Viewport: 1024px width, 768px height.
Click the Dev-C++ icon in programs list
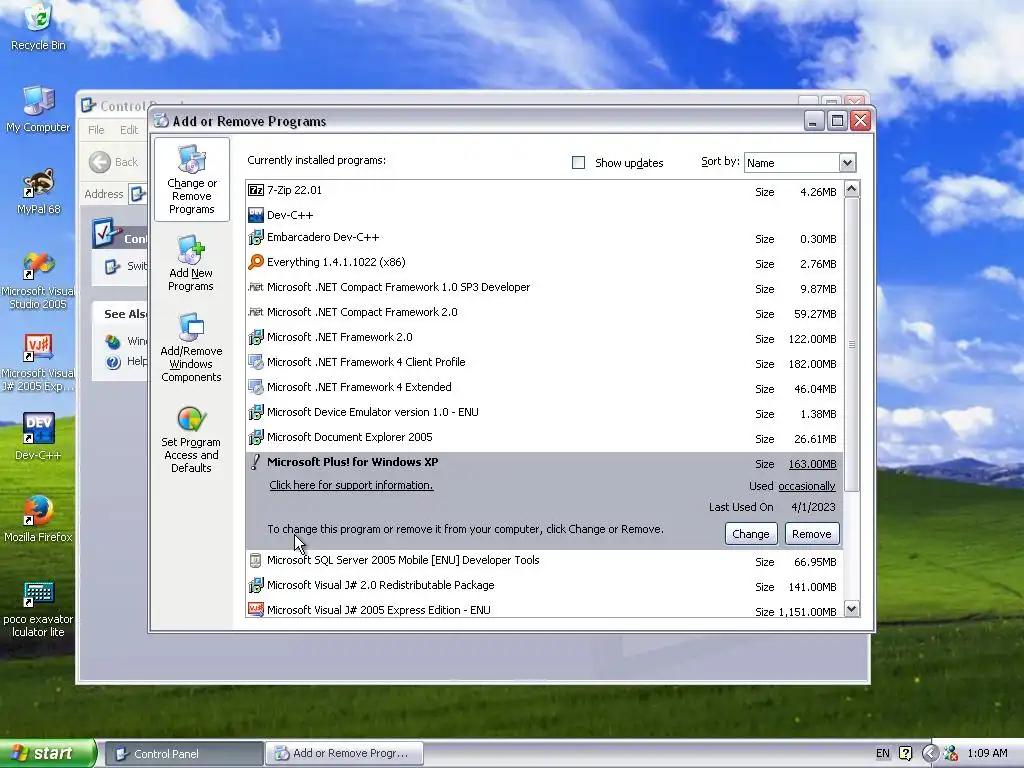point(256,215)
